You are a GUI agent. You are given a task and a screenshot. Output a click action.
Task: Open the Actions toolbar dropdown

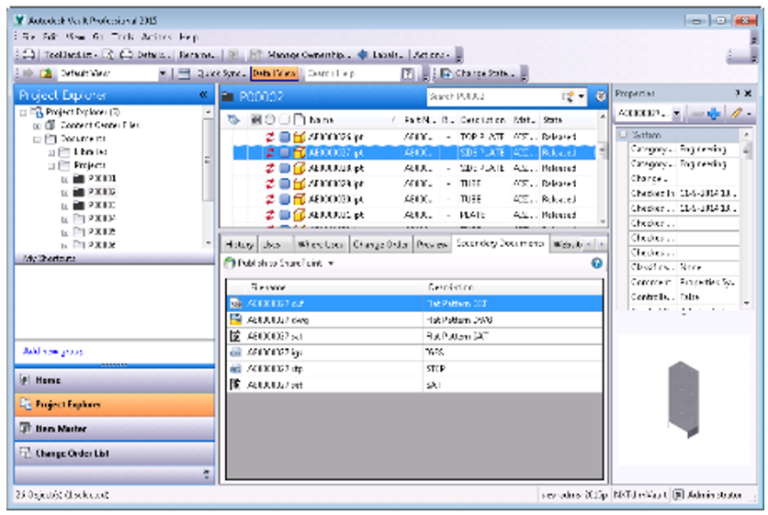[x=431, y=54]
